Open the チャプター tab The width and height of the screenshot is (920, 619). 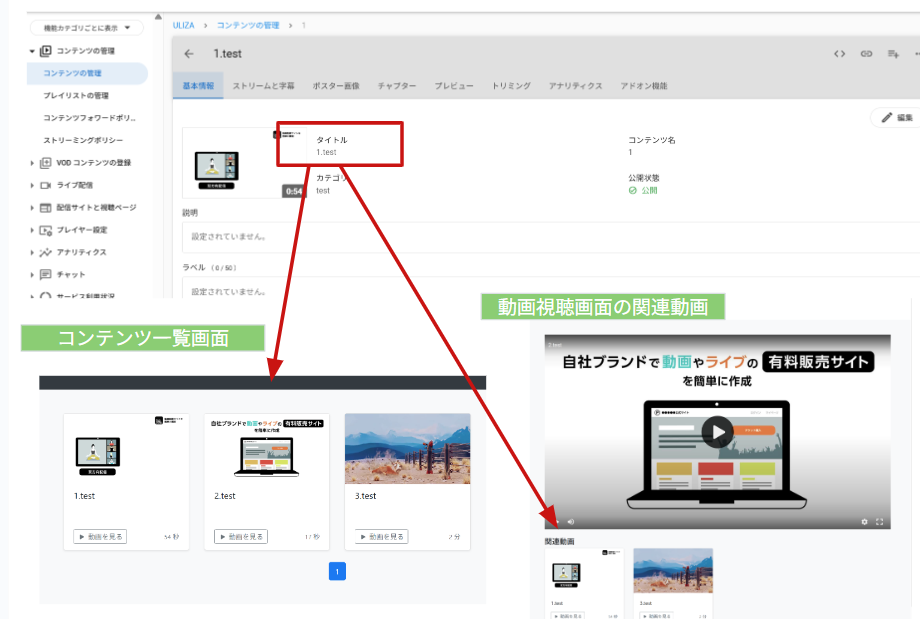click(x=398, y=86)
